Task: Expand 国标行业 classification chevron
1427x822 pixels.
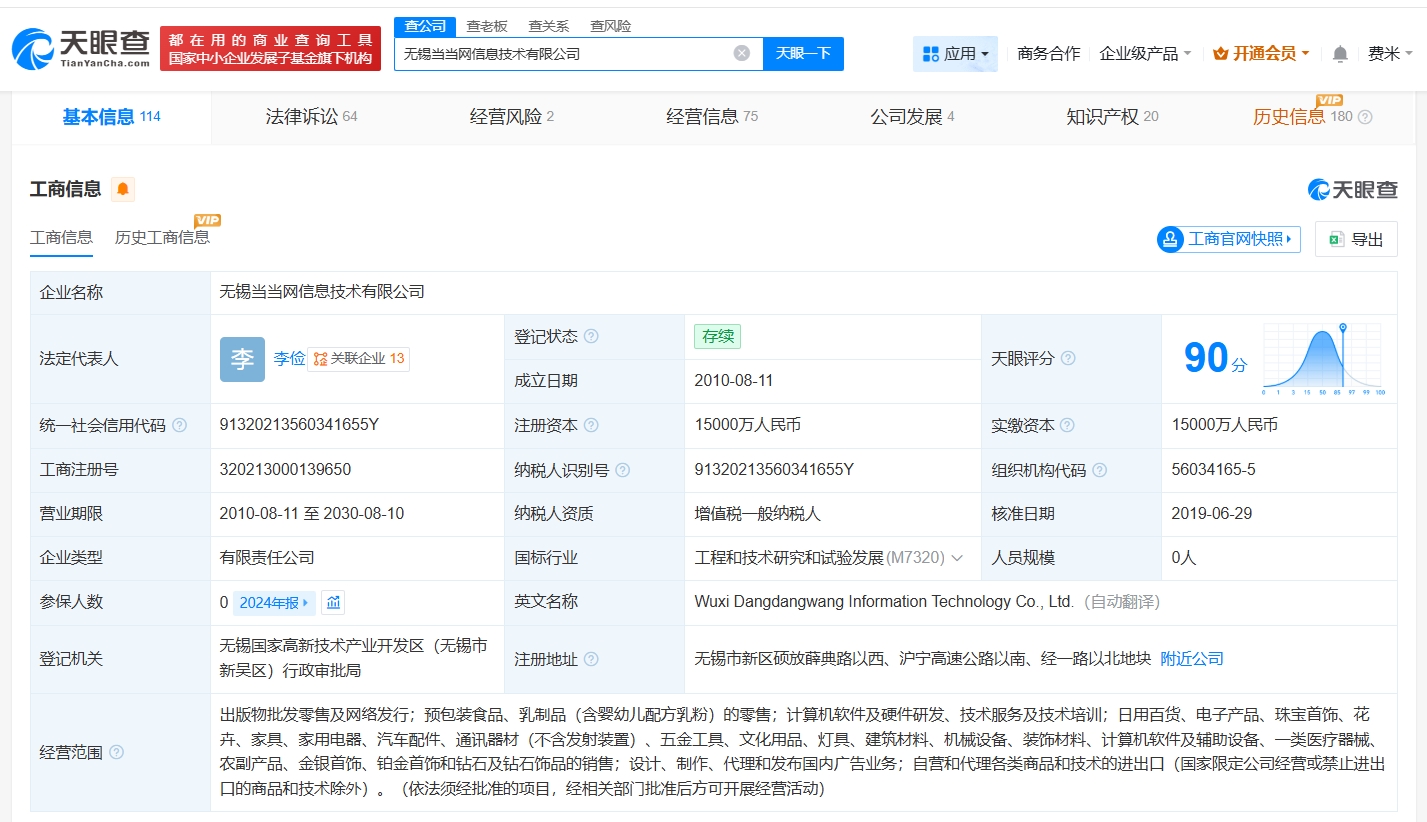Action: pyautogui.click(x=957, y=558)
